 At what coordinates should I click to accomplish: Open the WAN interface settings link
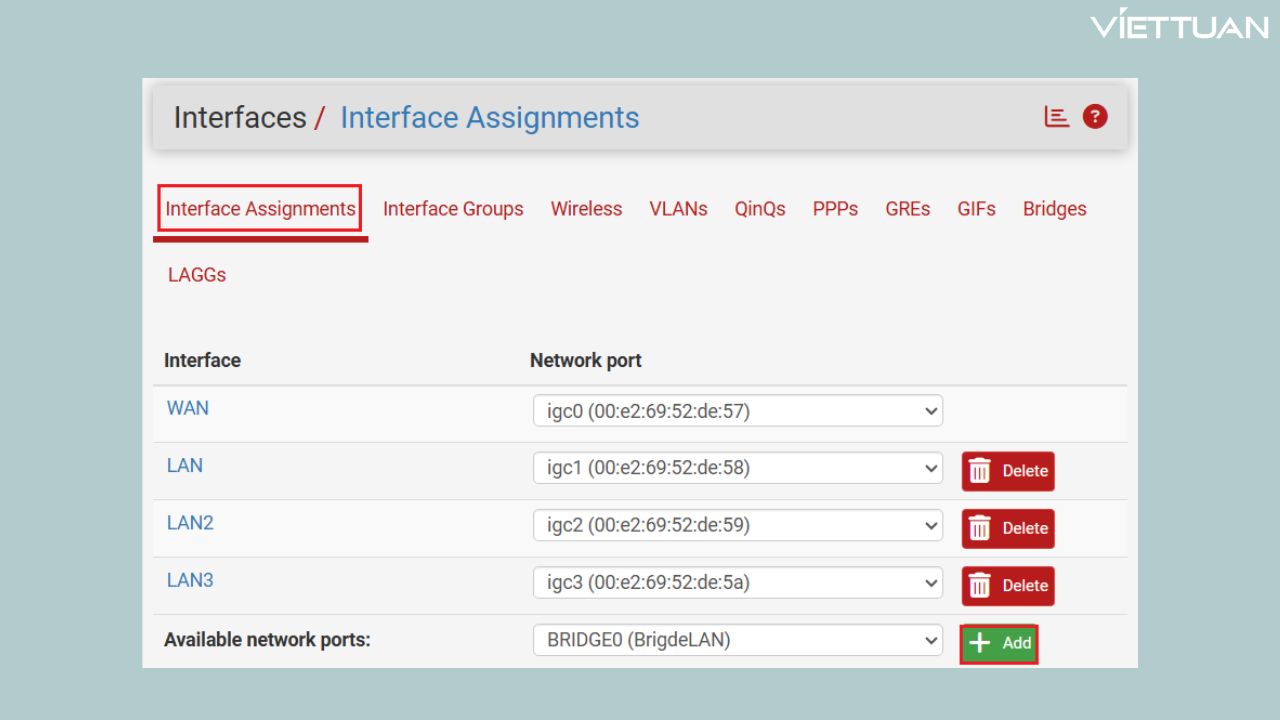pos(188,408)
